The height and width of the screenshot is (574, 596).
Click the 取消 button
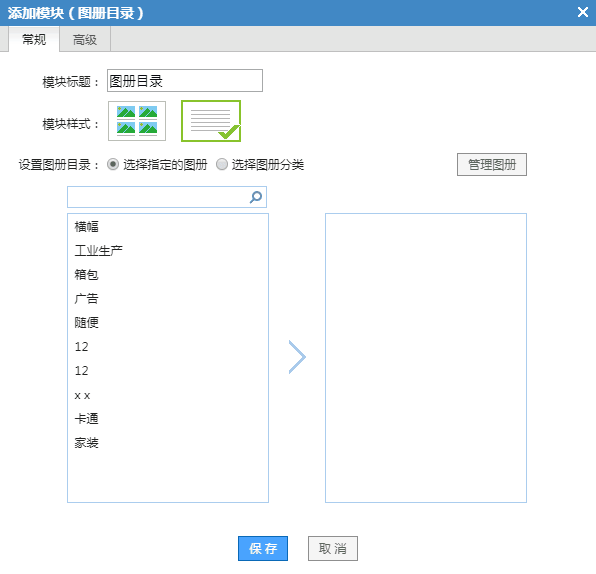333,548
